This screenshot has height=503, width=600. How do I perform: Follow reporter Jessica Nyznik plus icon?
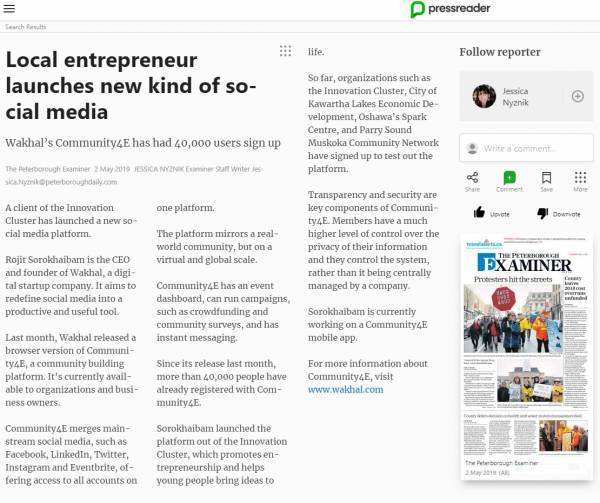[577, 96]
